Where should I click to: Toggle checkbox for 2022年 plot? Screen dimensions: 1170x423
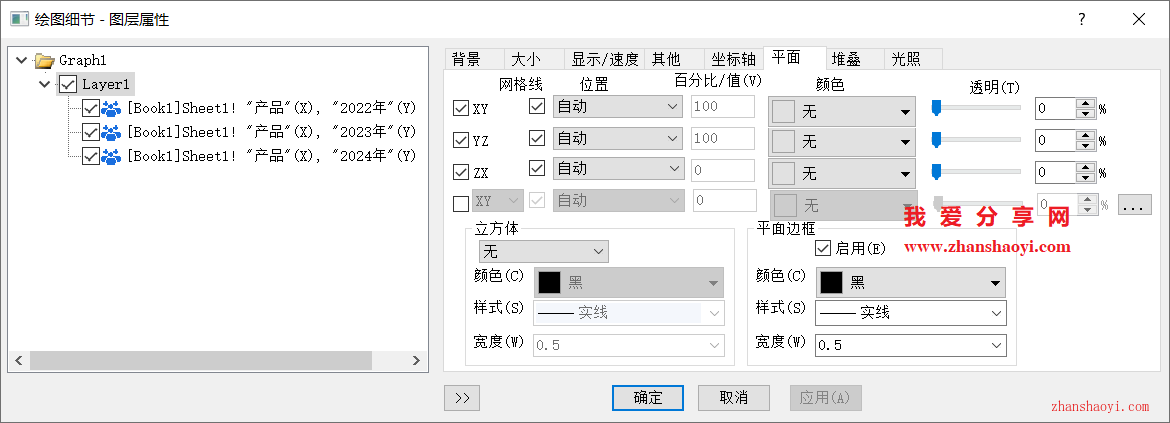pos(91,108)
